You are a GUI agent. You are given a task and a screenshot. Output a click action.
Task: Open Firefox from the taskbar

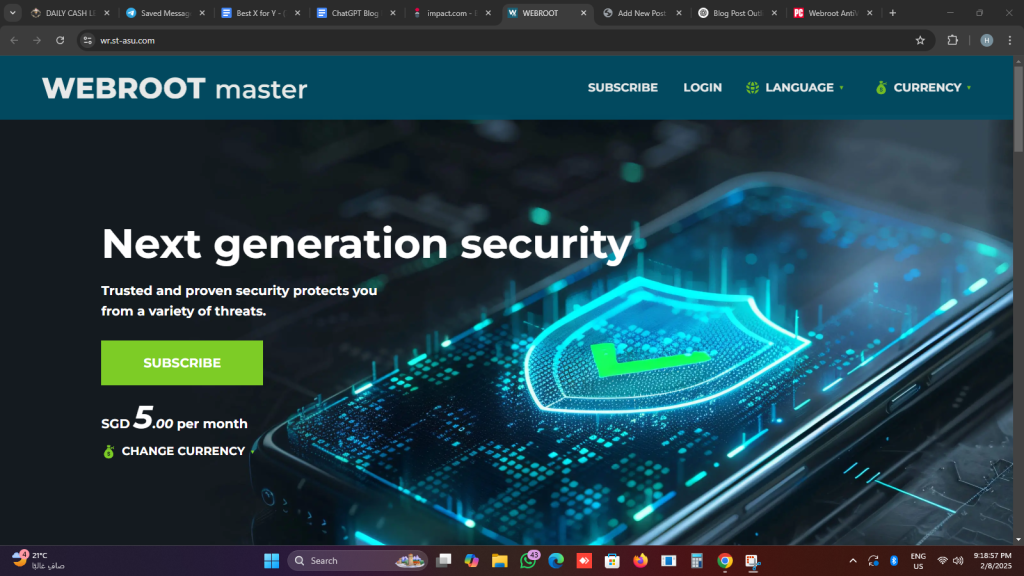click(x=640, y=560)
